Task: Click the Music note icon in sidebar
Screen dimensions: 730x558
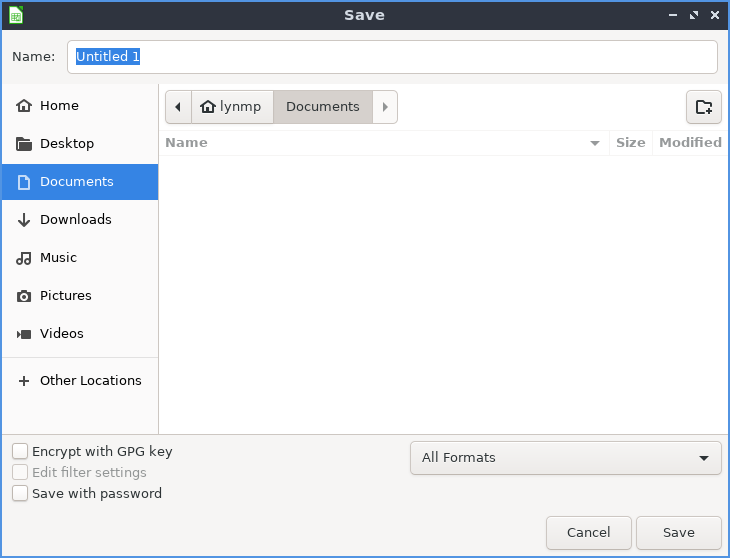Action: [24, 258]
